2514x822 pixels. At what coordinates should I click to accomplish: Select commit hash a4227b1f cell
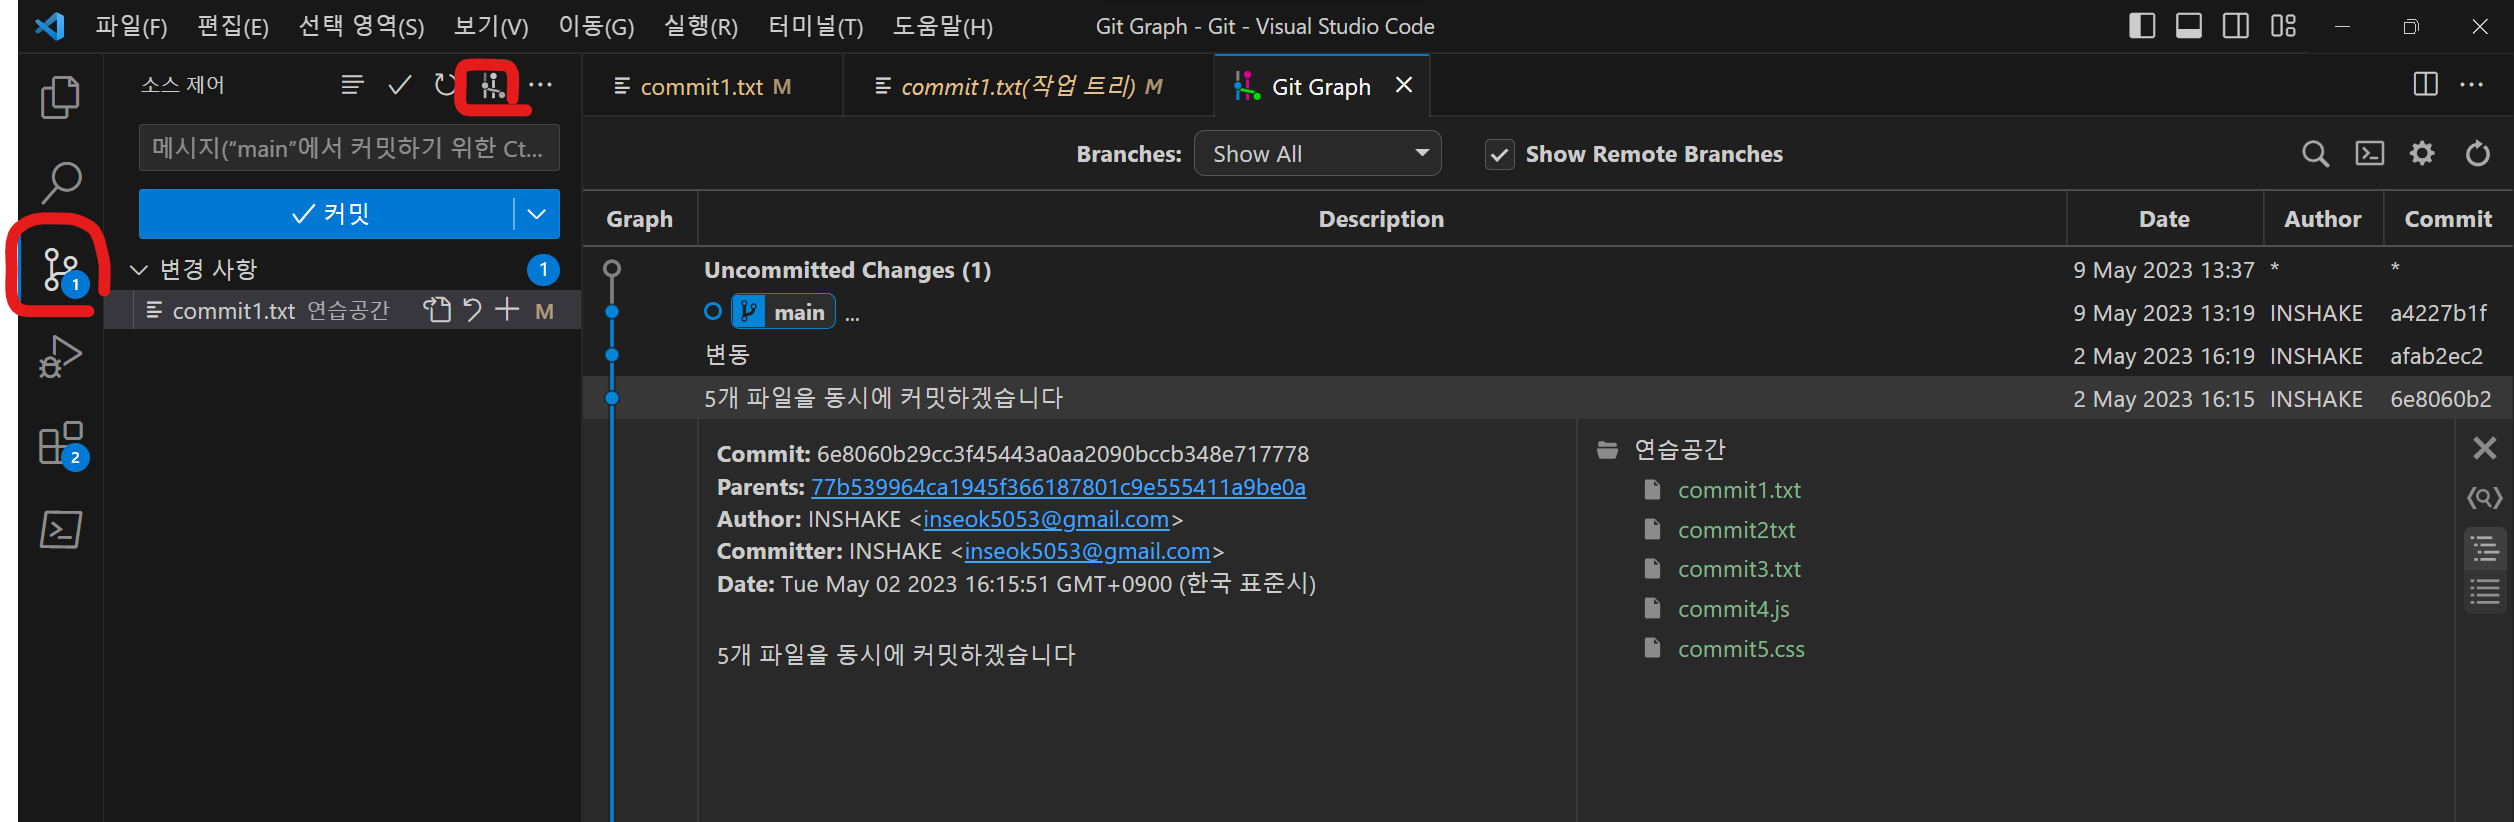coord(2438,313)
